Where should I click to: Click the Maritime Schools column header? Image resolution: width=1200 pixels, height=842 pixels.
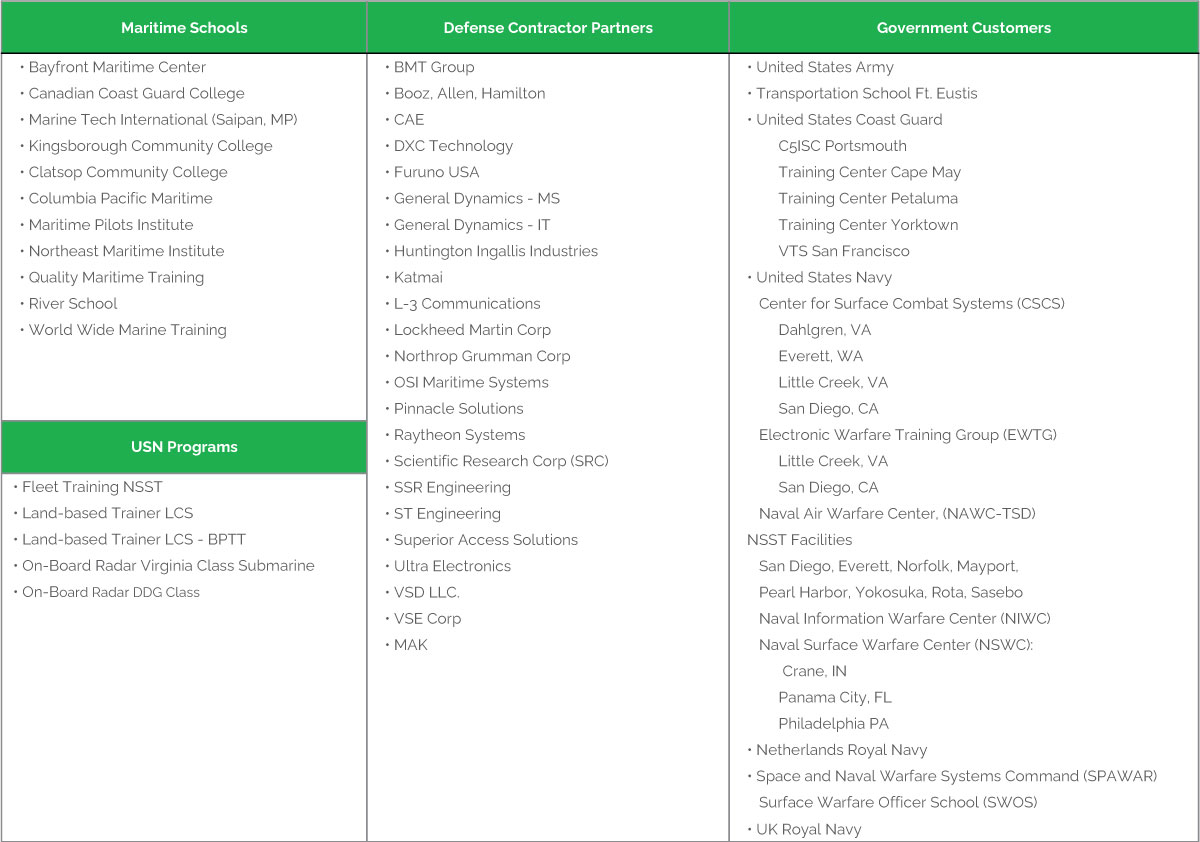tap(184, 28)
